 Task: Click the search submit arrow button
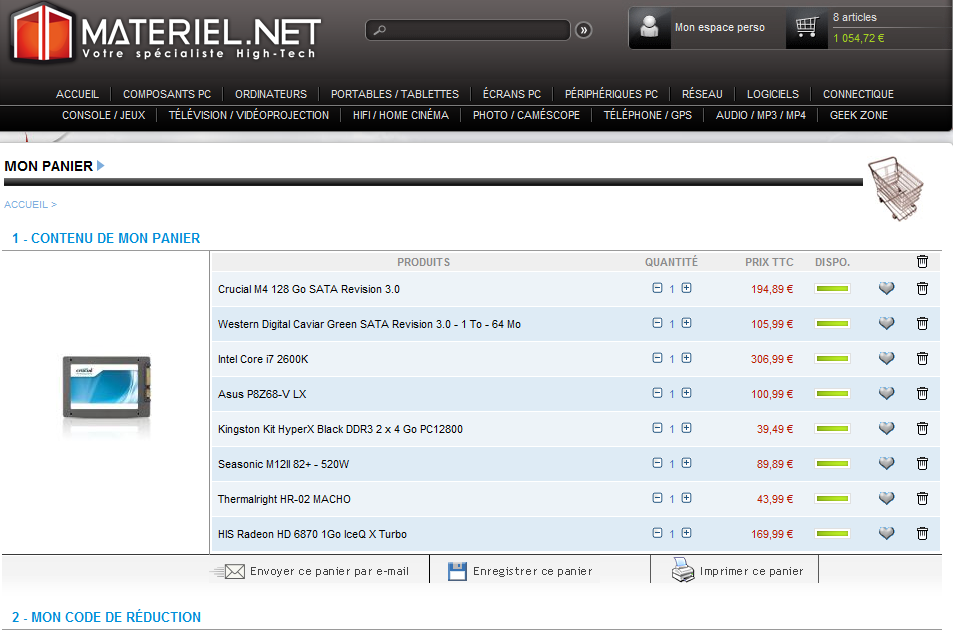tap(584, 30)
